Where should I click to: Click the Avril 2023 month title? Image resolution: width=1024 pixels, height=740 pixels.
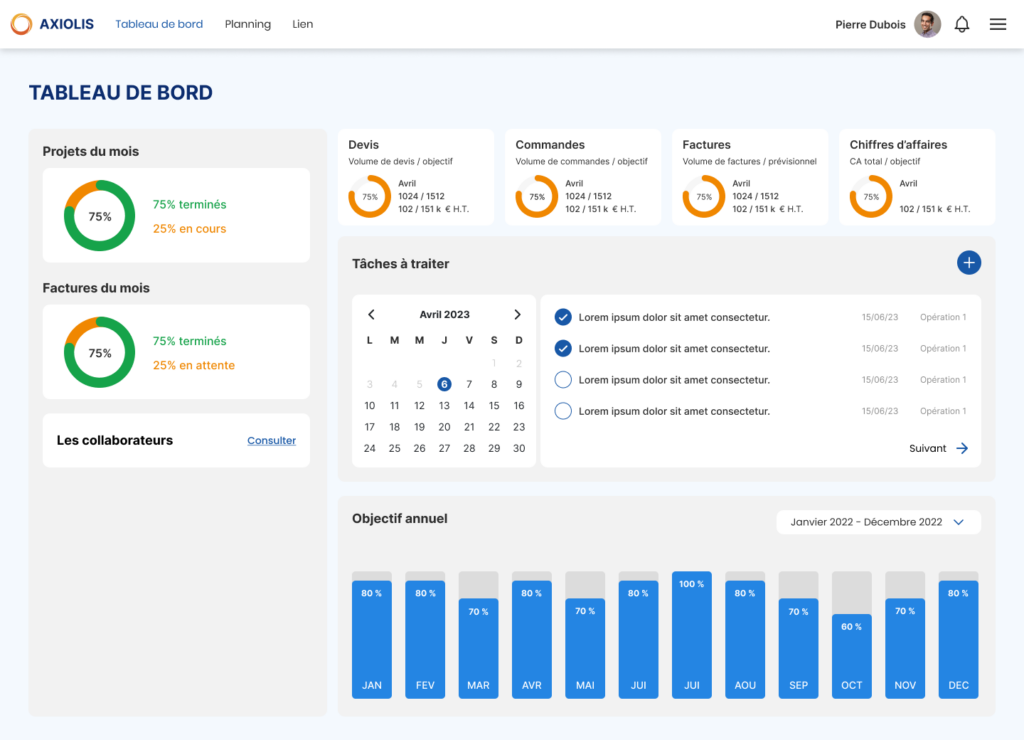[444, 315]
